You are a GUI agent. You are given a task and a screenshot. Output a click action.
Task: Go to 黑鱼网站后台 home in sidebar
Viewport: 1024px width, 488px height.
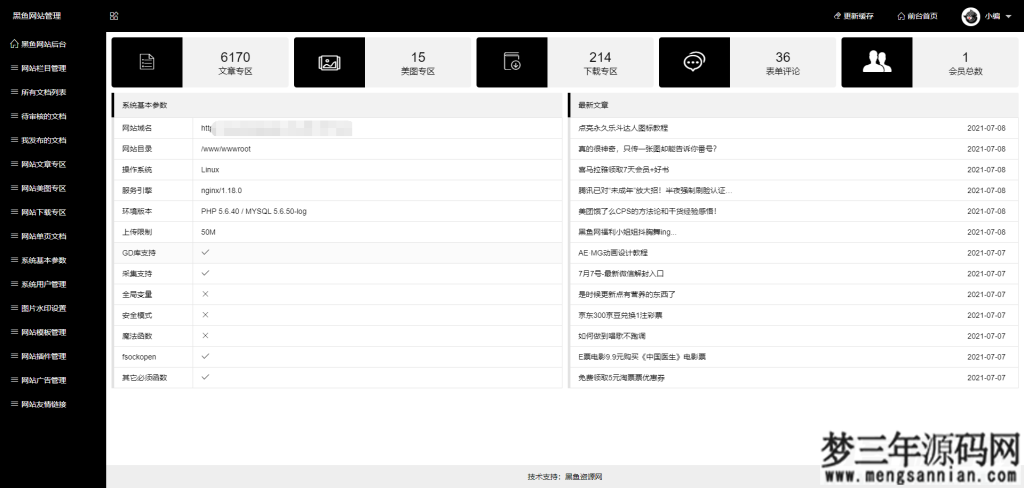[38, 44]
